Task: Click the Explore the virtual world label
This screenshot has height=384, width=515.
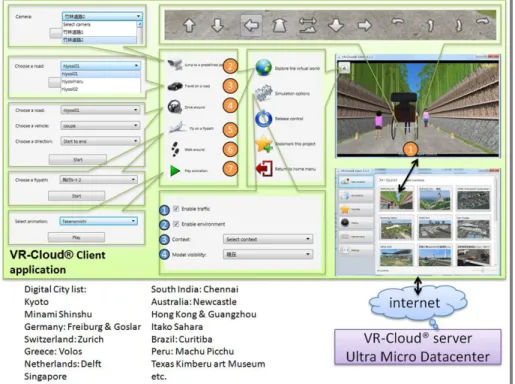Action: pos(297,68)
